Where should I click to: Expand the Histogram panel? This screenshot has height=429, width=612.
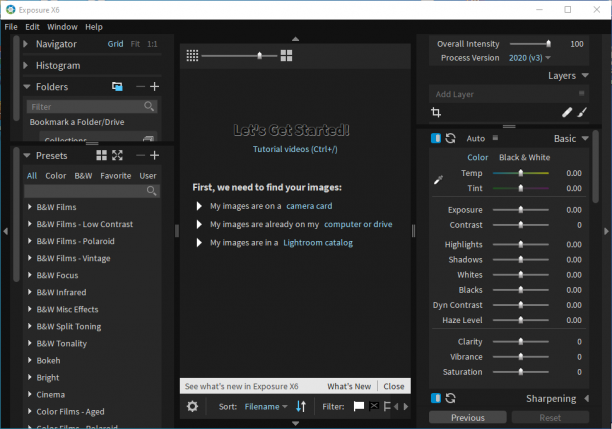coord(26,65)
